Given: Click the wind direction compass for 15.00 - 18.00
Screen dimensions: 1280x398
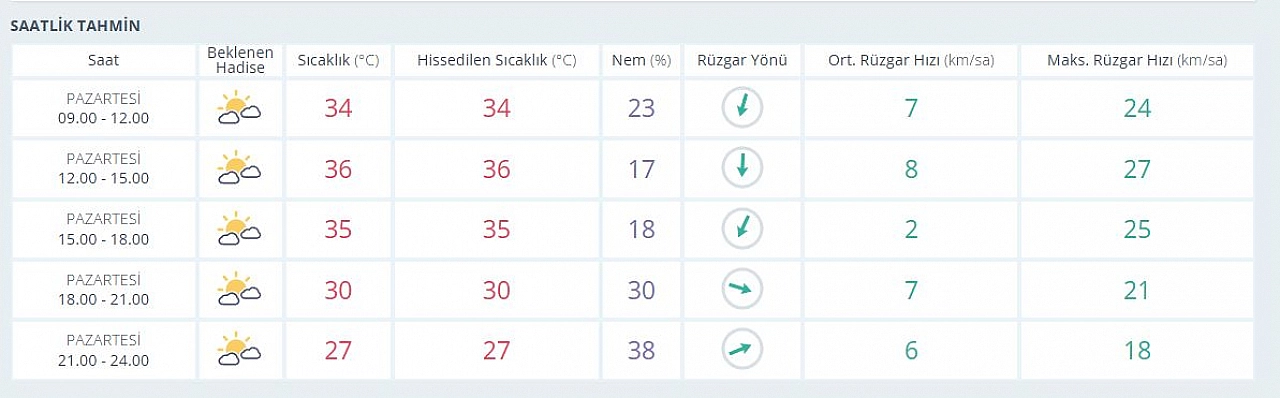Looking at the screenshot, I should pos(742,229).
